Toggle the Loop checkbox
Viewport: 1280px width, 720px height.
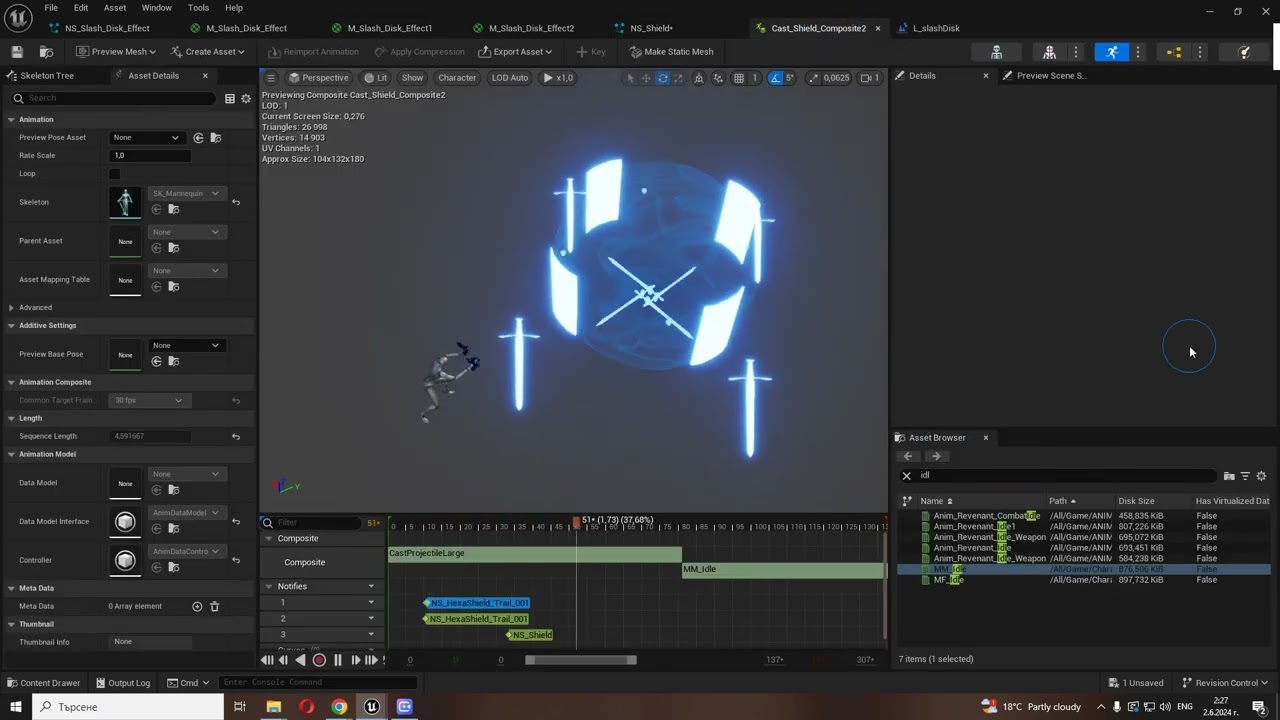[114, 173]
